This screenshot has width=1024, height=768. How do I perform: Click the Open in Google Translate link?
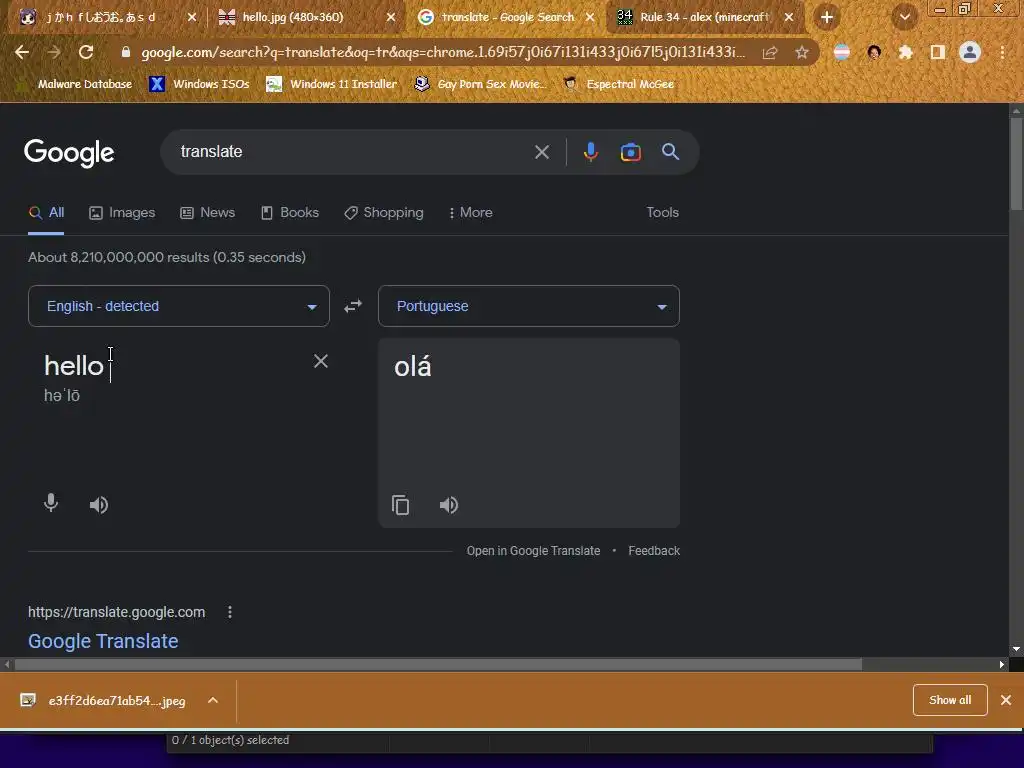(x=533, y=551)
